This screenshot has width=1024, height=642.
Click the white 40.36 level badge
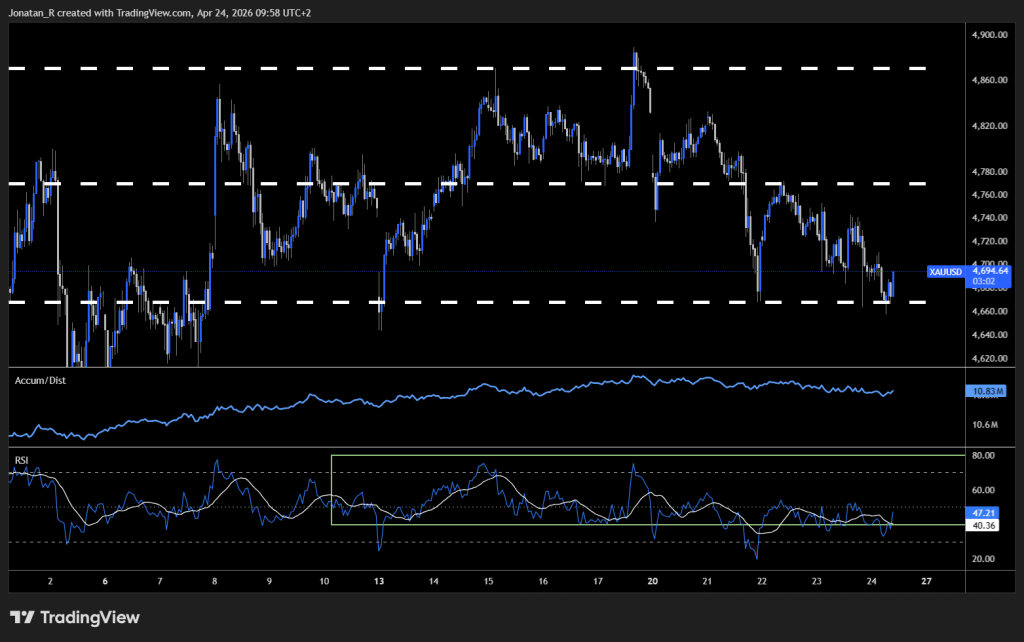click(984, 523)
